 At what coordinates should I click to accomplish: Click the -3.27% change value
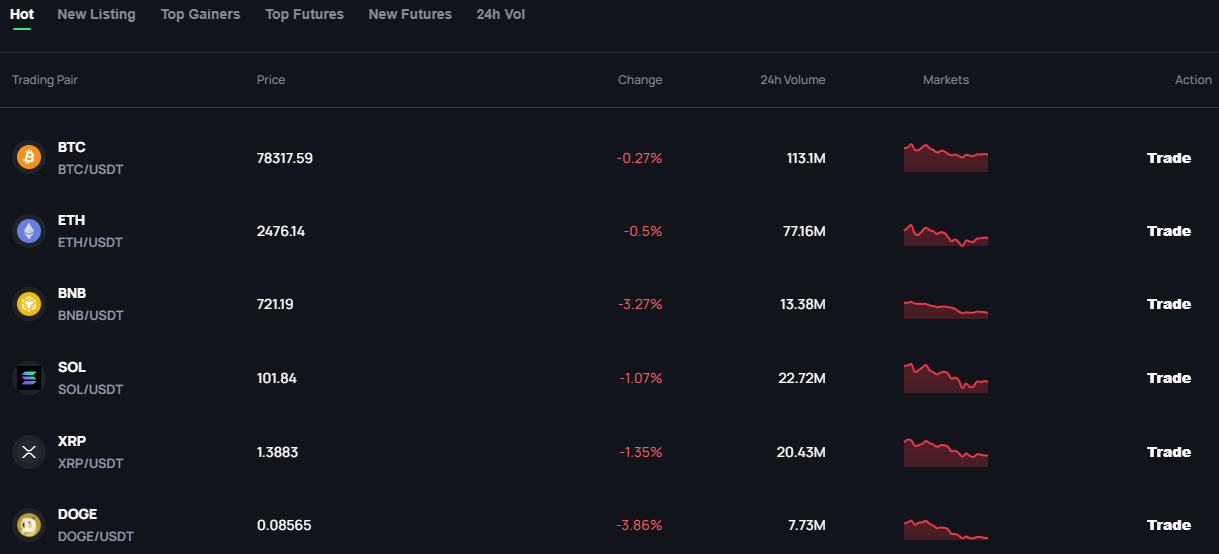point(640,304)
